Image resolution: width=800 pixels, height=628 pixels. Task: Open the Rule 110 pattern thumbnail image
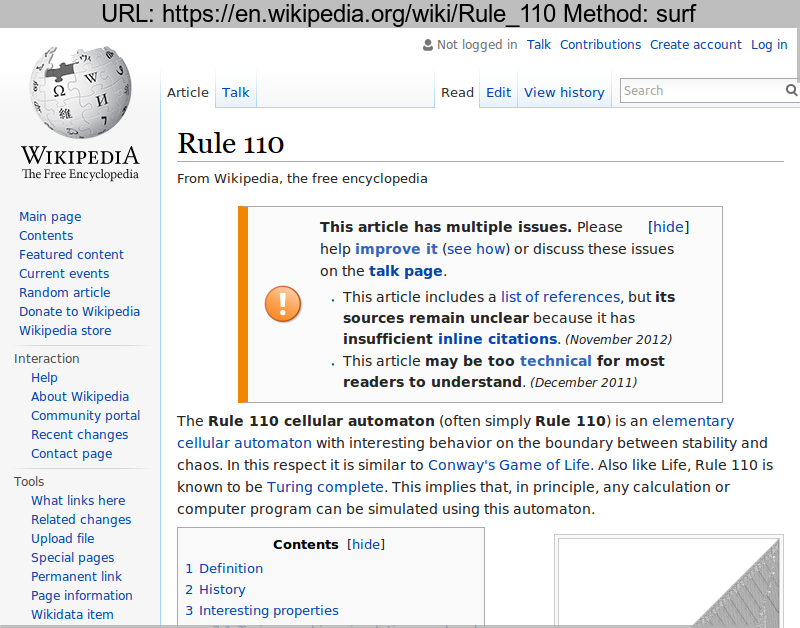(x=669, y=583)
